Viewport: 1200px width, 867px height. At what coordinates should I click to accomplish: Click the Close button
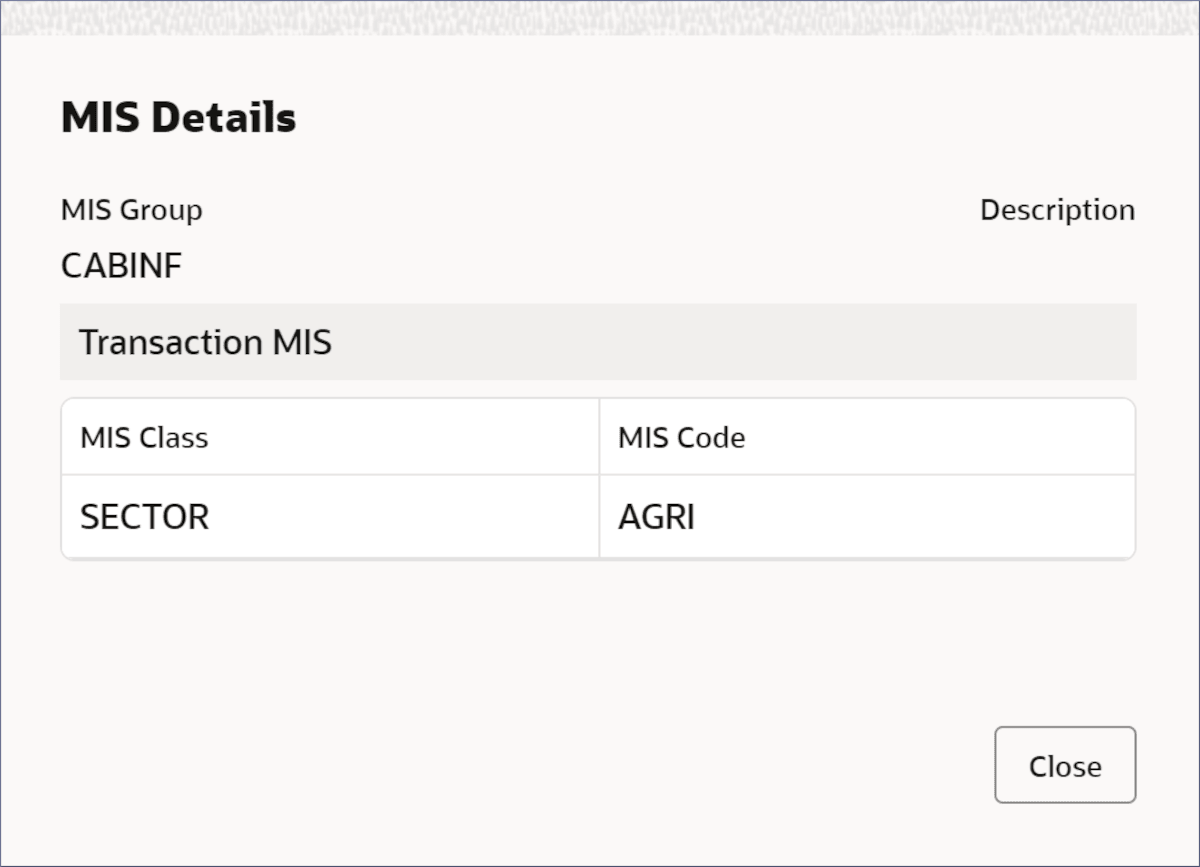pos(1065,765)
